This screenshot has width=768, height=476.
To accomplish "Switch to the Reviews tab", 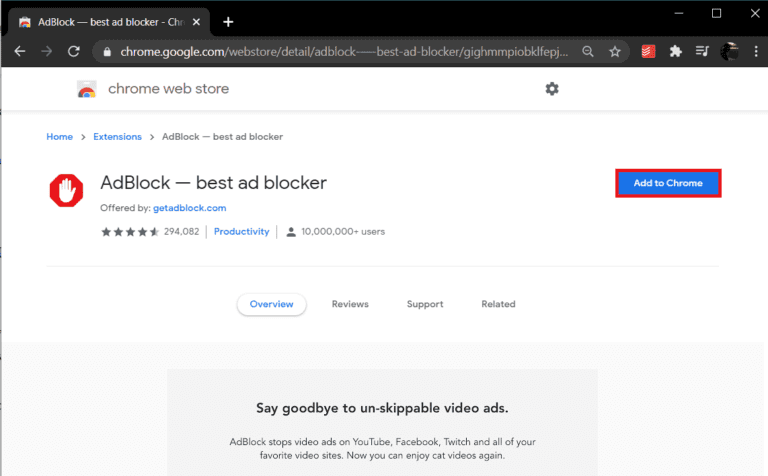I will coord(350,304).
